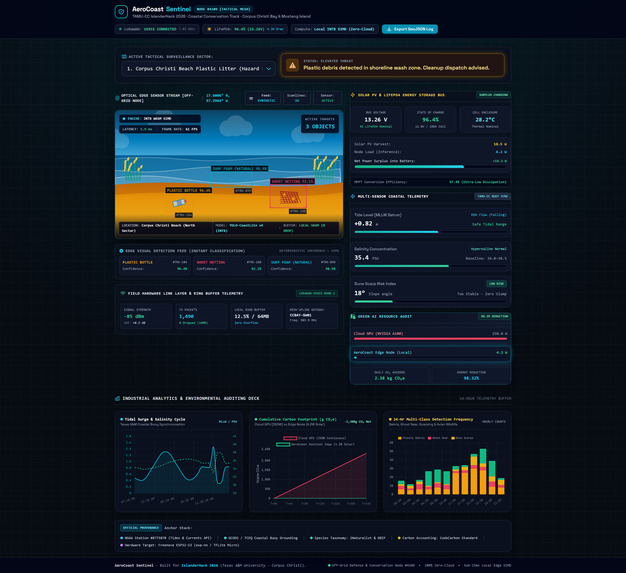This screenshot has height=573, width=626.
Task: Click the salinity concentration progress bar
Action: click(x=430, y=266)
